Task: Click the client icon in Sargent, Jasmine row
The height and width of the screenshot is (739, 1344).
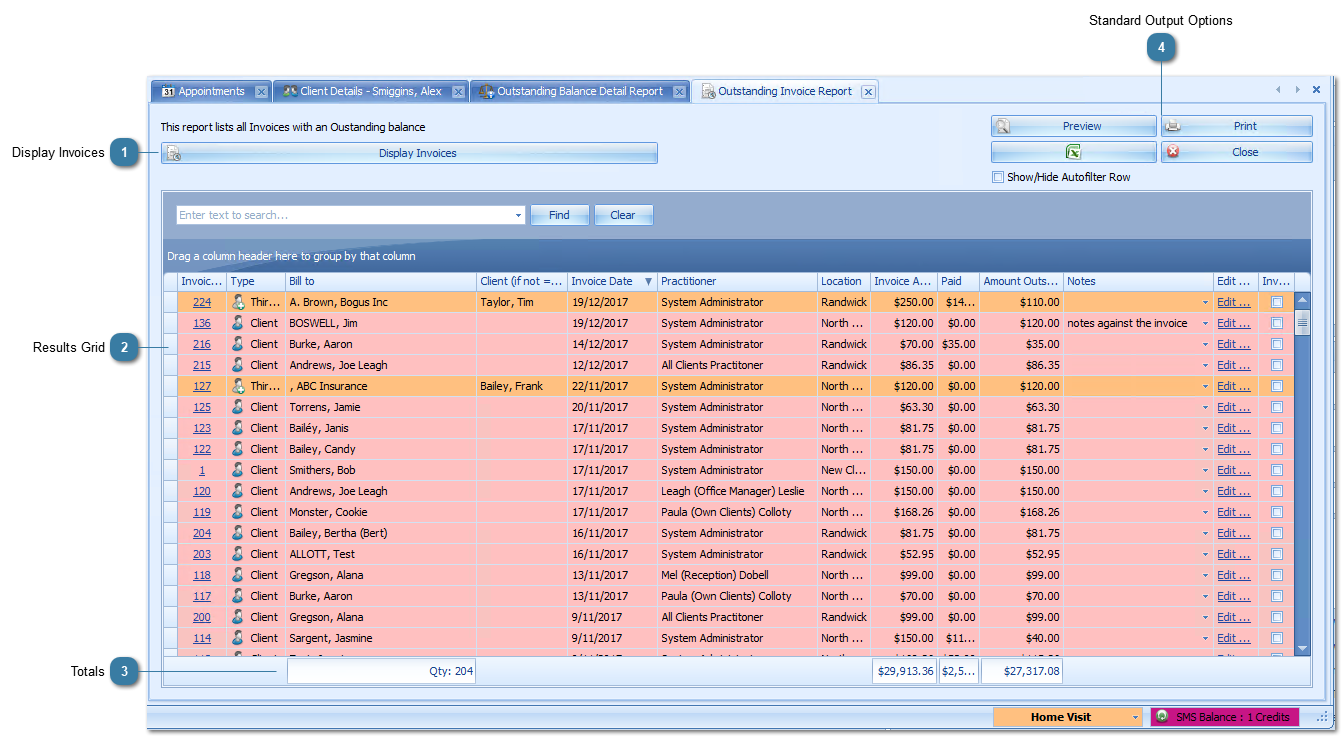Action: (238, 638)
